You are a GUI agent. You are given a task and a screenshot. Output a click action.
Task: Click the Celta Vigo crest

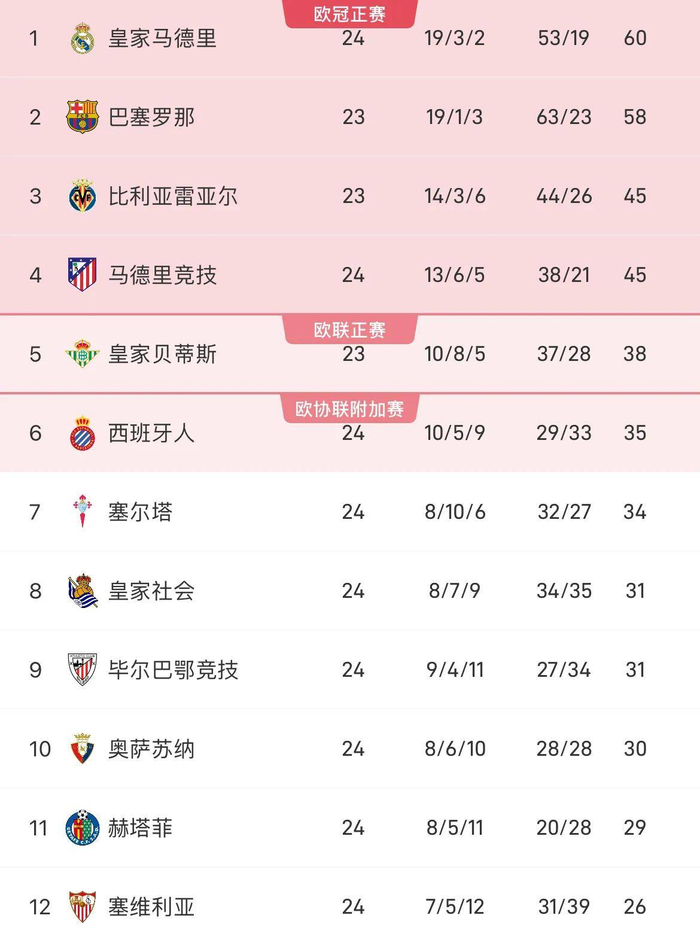pos(83,511)
